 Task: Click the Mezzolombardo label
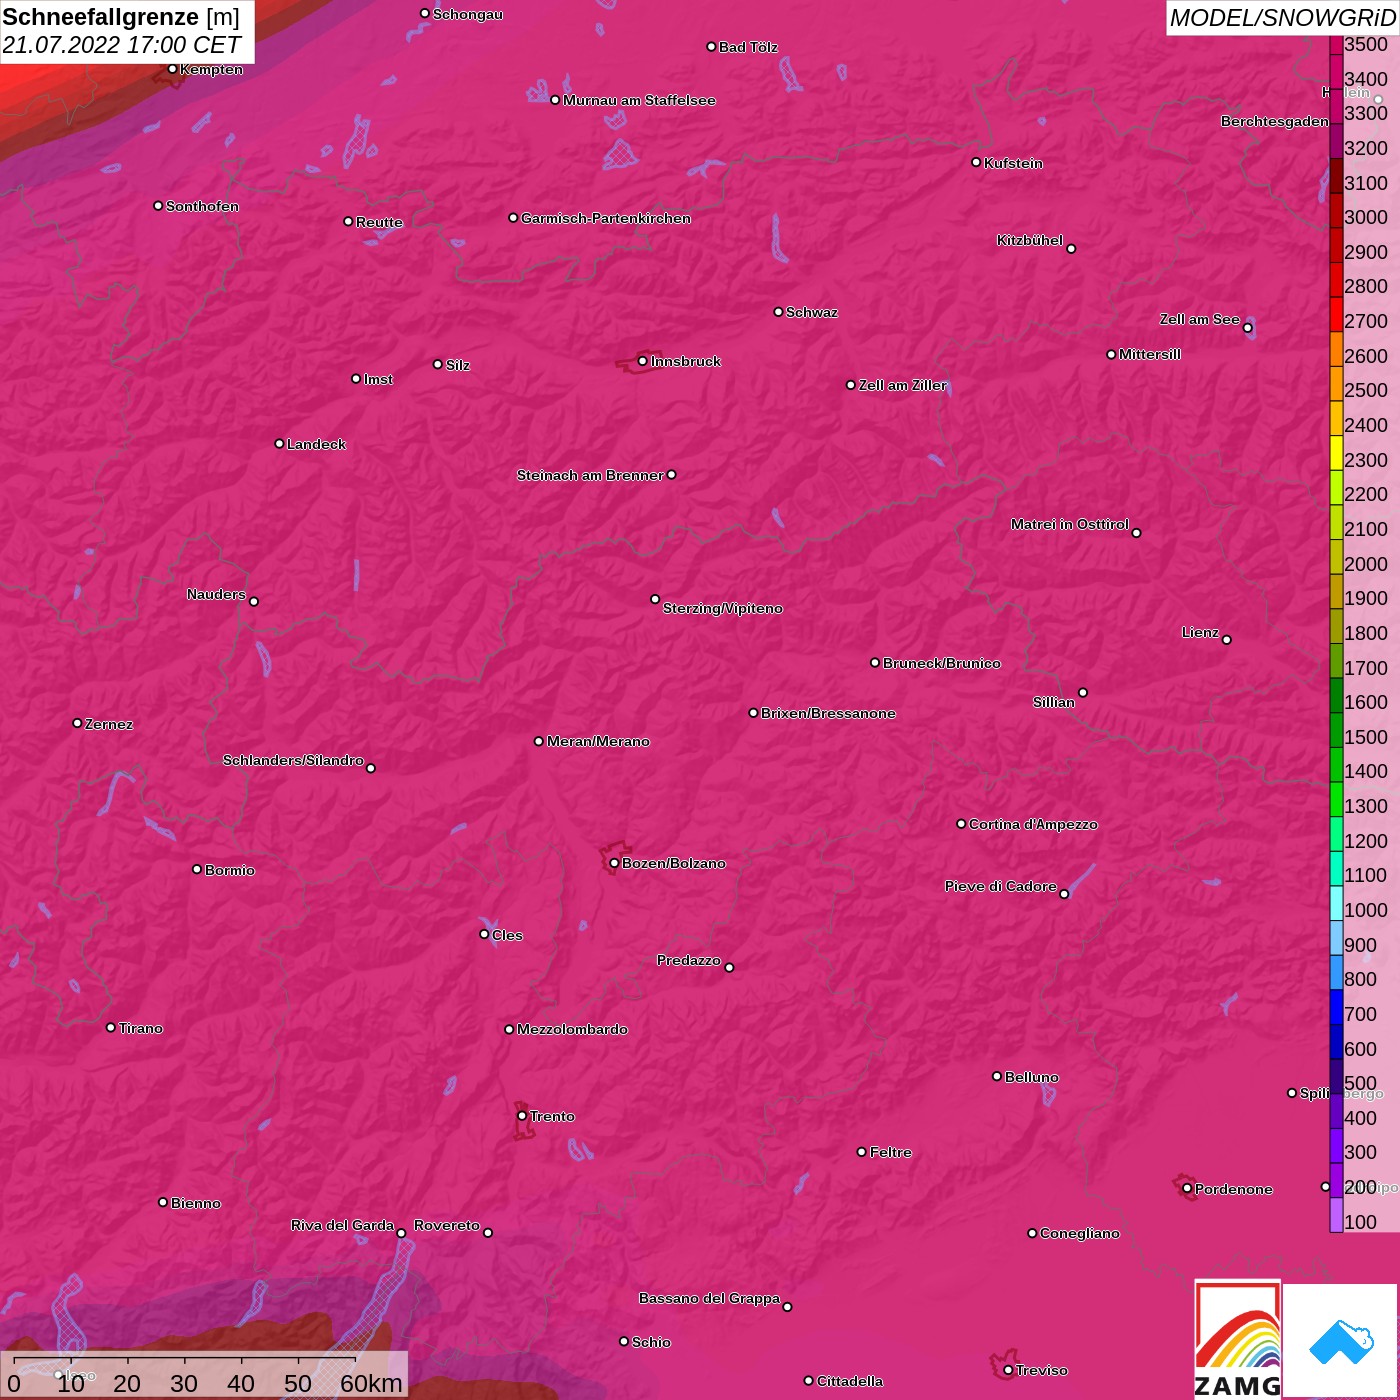(x=572, y=1029)
